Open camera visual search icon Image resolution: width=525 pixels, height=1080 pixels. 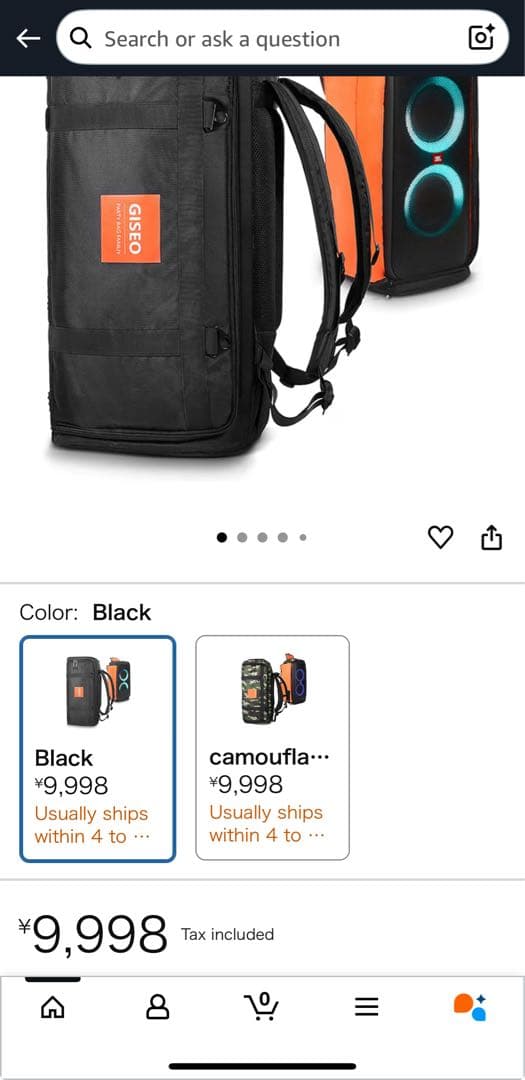pos(481,37)
